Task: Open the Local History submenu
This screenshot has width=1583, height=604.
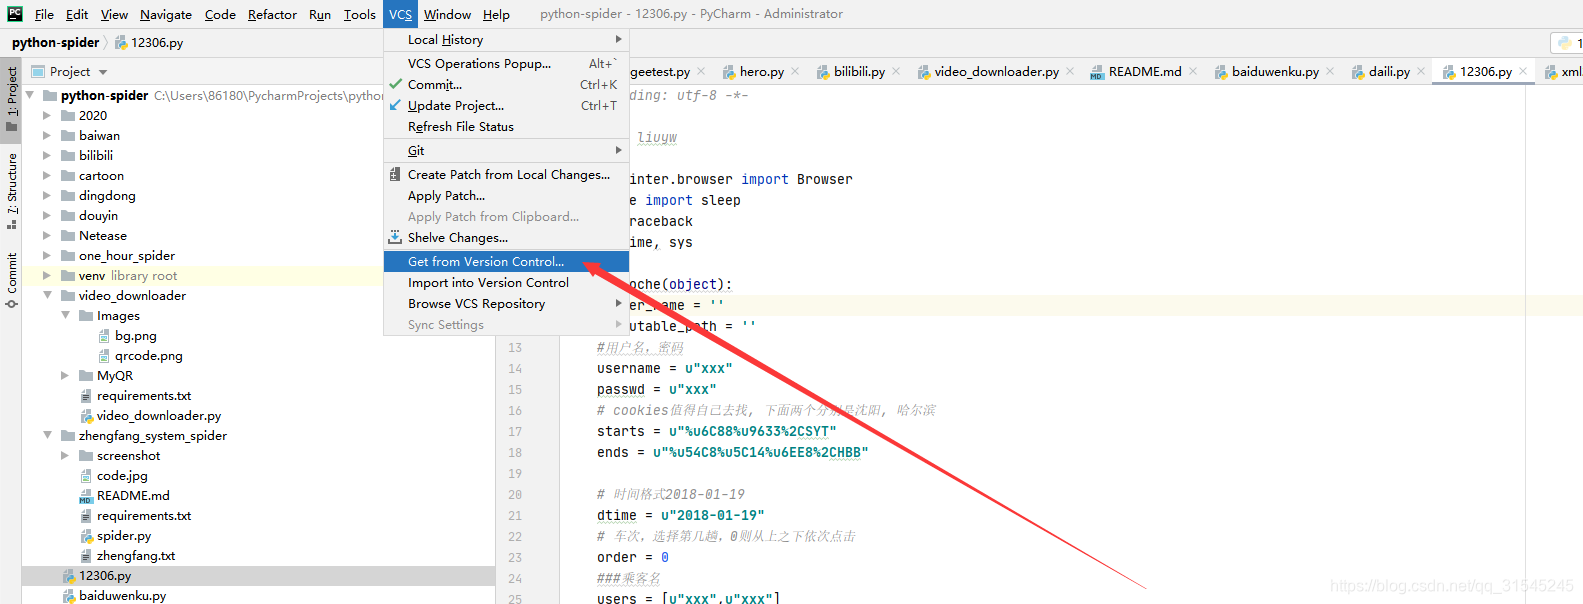Action: [506, 39]
